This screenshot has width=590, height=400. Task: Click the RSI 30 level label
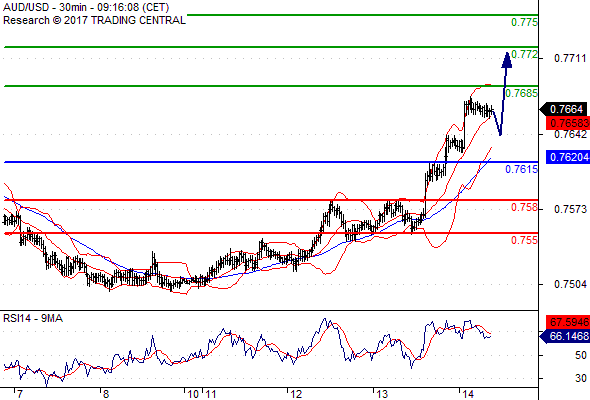[x=581, y=378]
